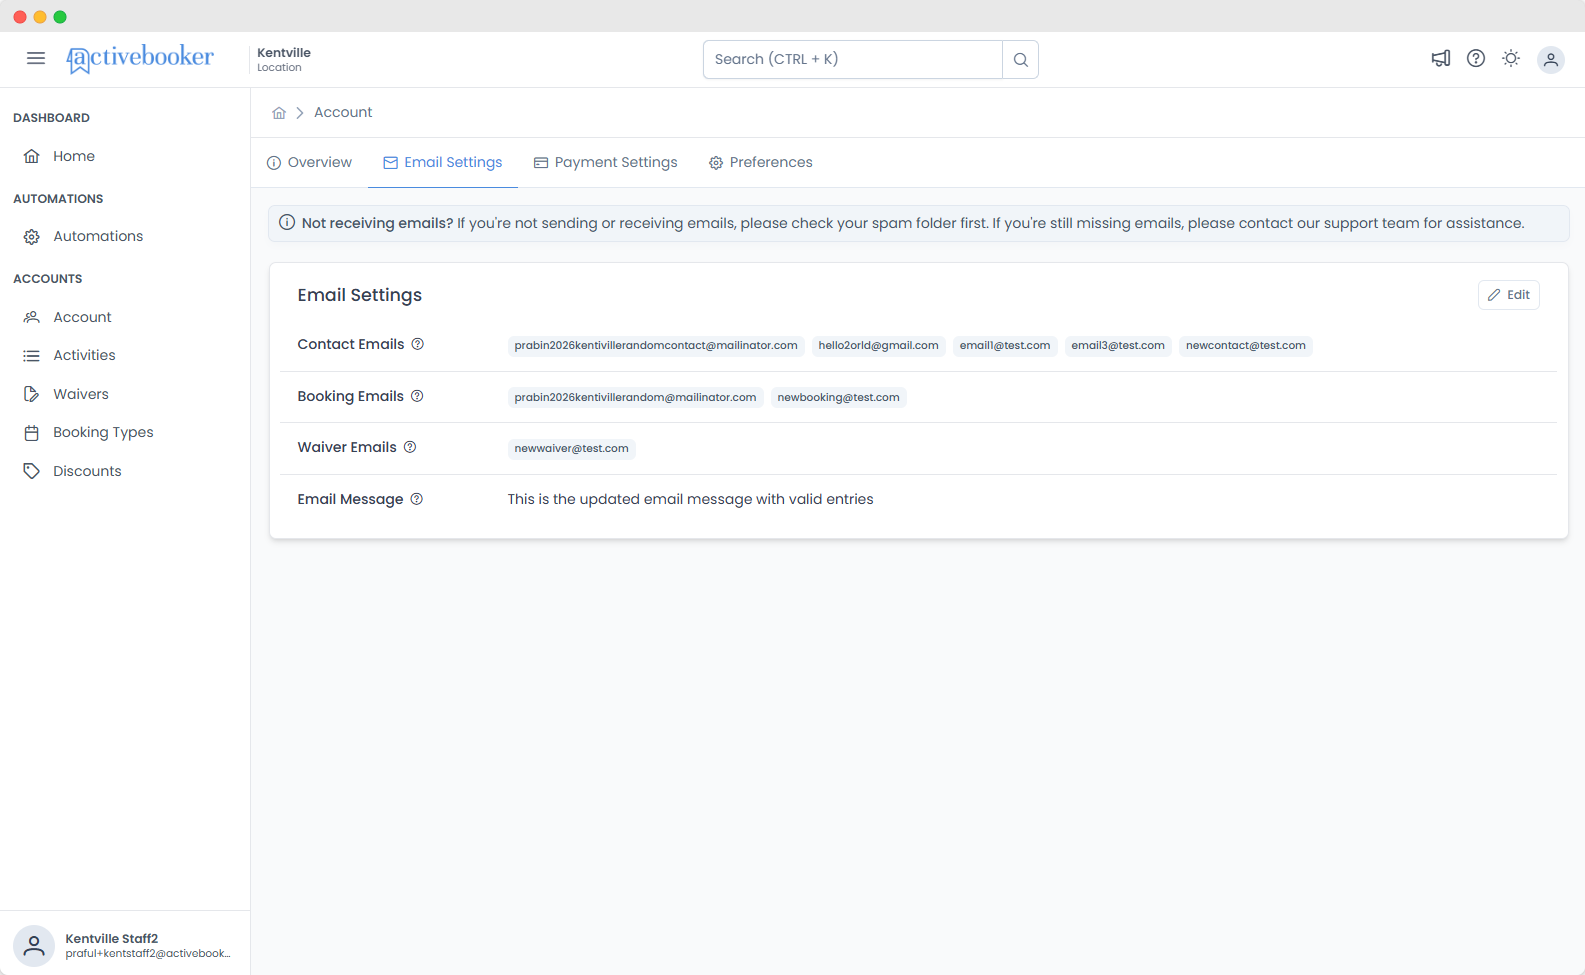Image resolution: width=1585 pixels, height=975 pixels.
Task: Click the newcontact@test.com chip
Action: (1246, 345)
